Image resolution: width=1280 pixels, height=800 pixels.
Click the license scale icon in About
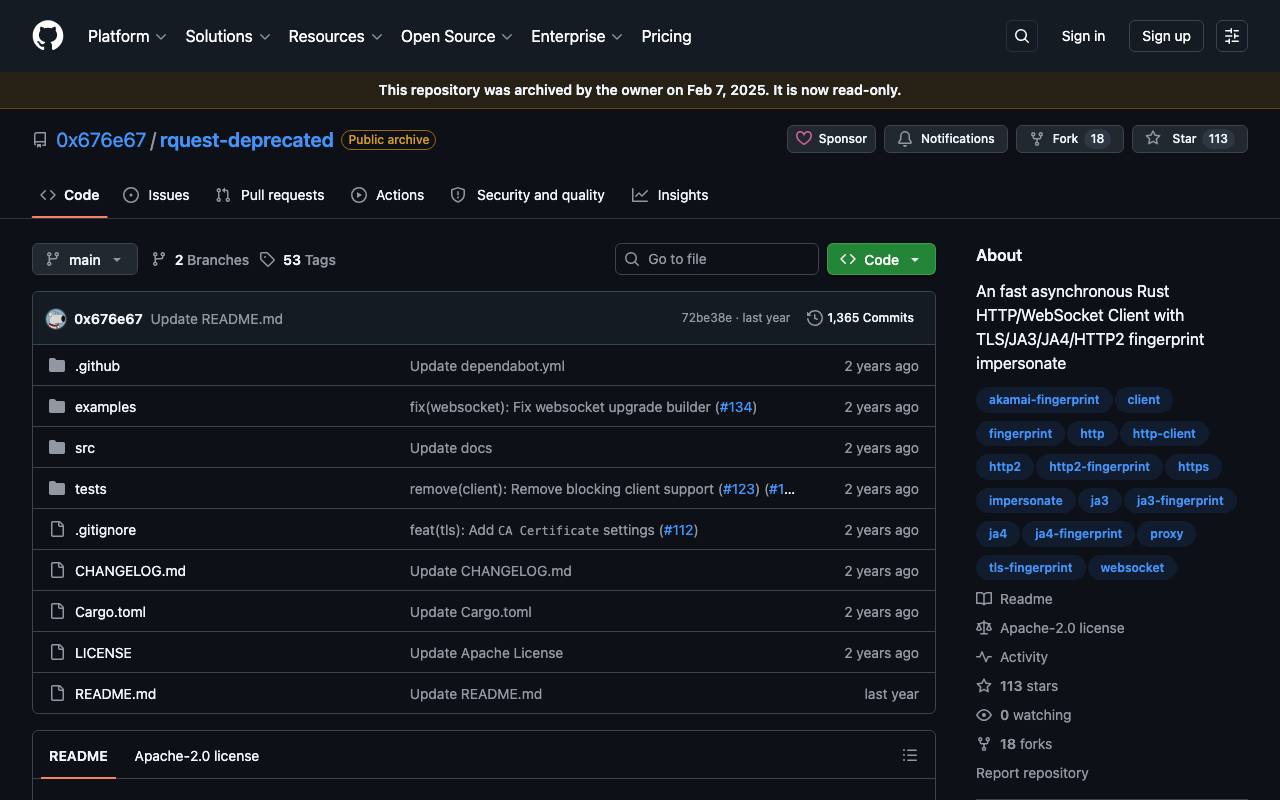[x=984, y=628]
